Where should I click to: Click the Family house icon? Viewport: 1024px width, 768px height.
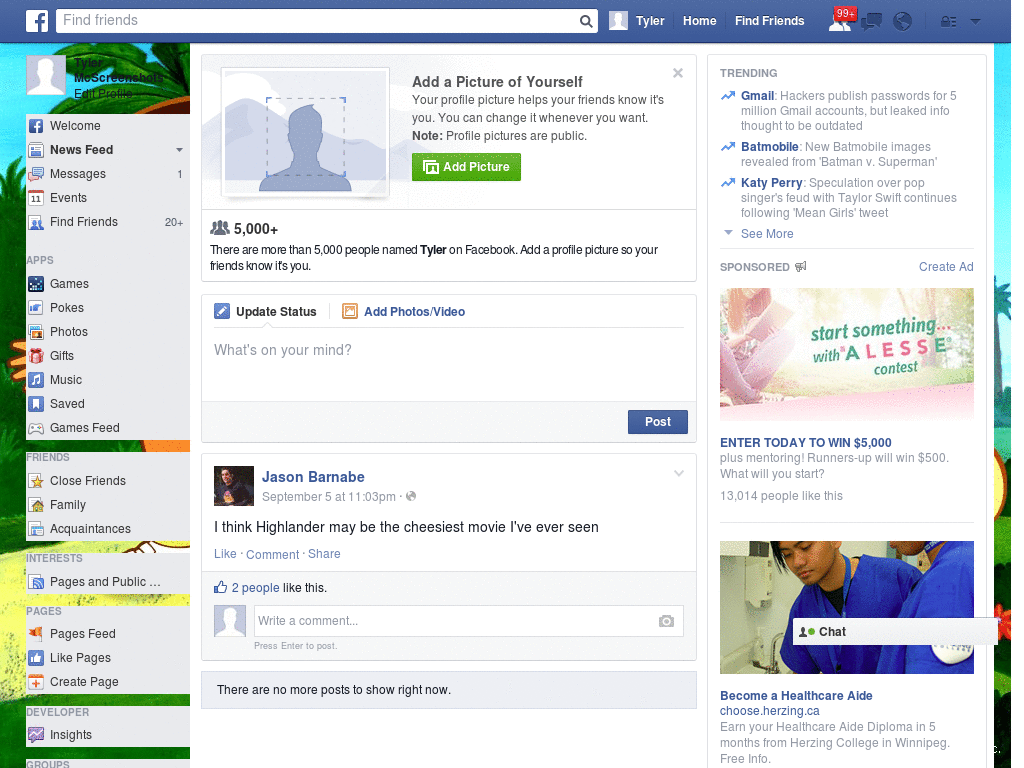pos(37,505)
